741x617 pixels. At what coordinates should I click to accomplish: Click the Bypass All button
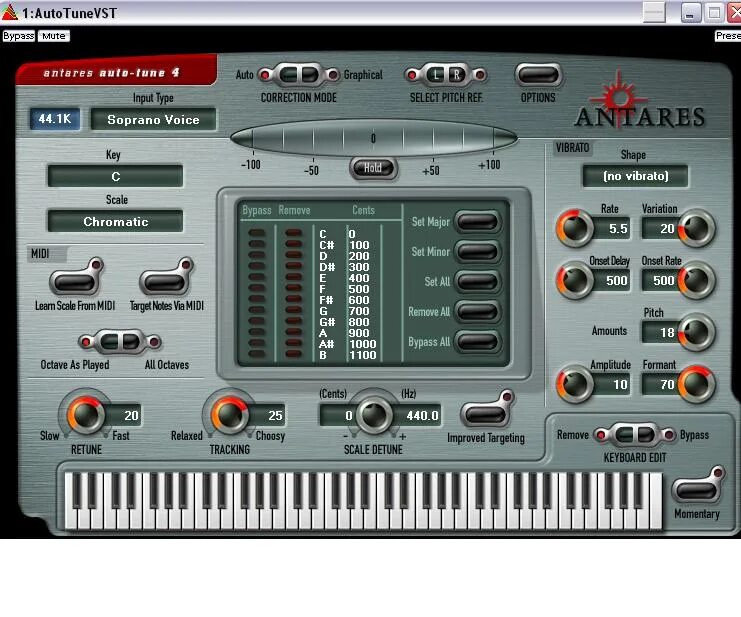tap(477, 342)
